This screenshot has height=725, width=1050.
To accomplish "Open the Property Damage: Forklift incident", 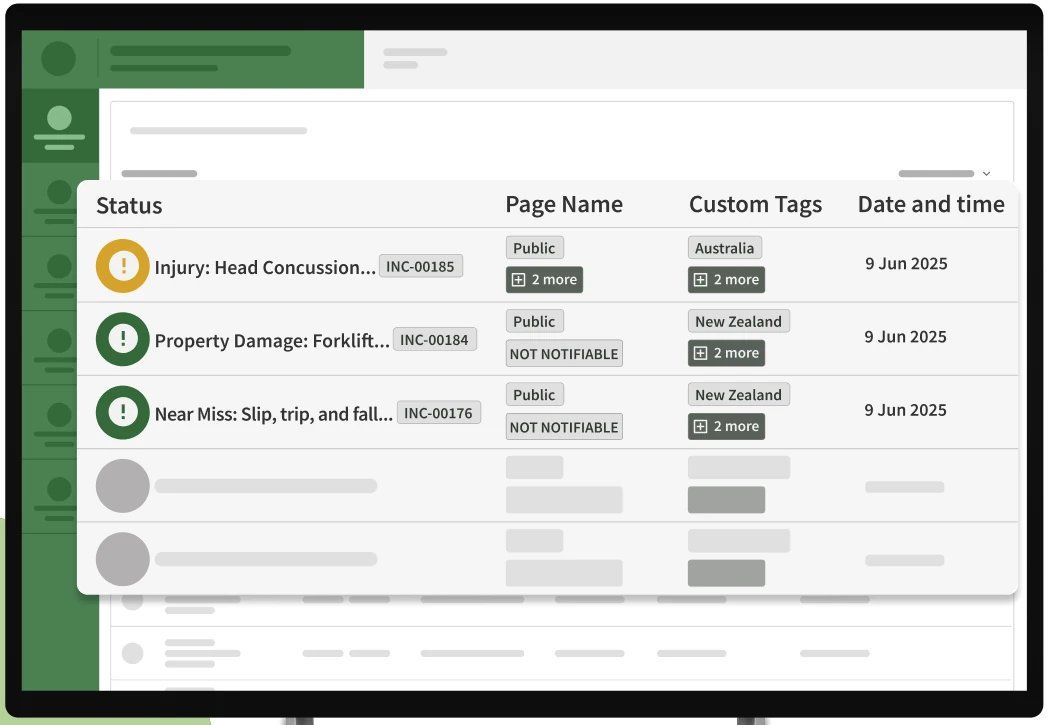I will click(x=272, y=340).
